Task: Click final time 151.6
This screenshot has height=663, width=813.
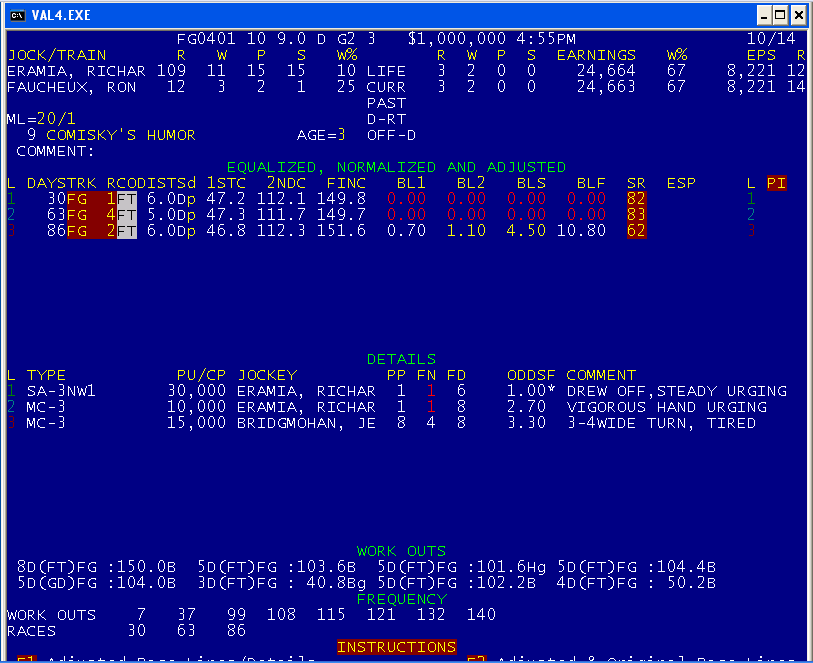Action: coord(341,231)
